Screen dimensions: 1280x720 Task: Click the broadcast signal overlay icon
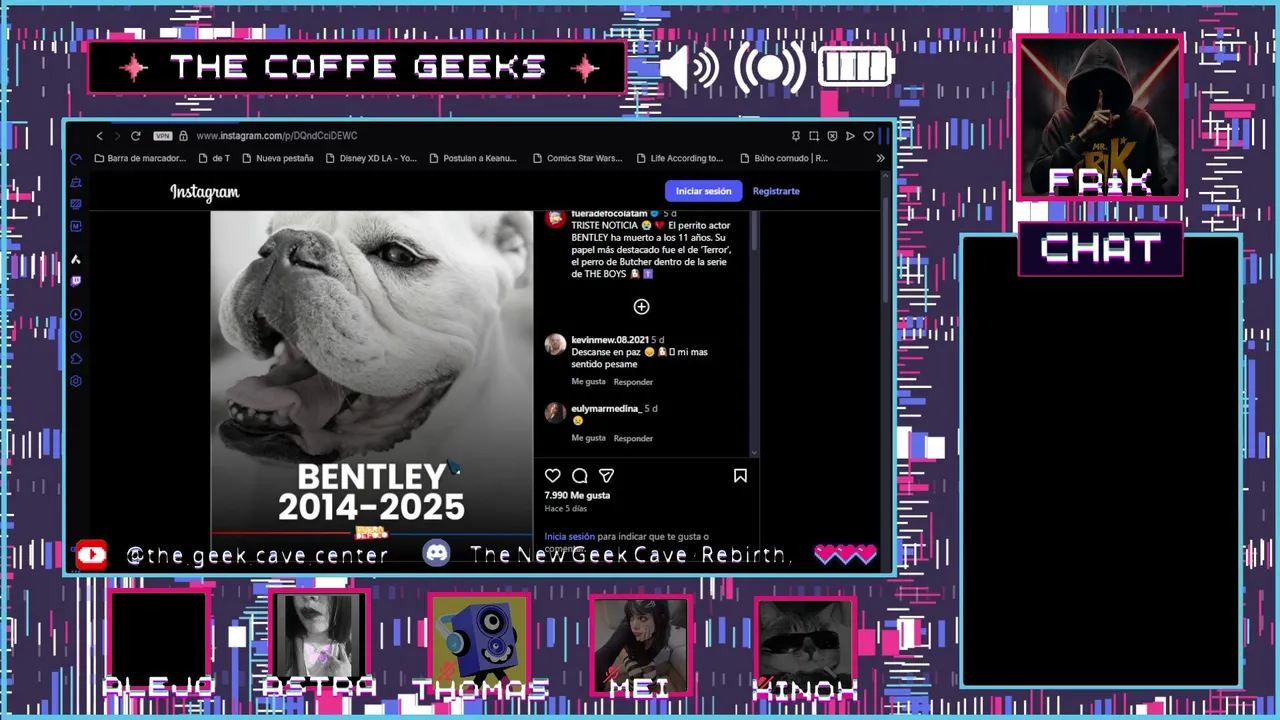pos(770,67)
